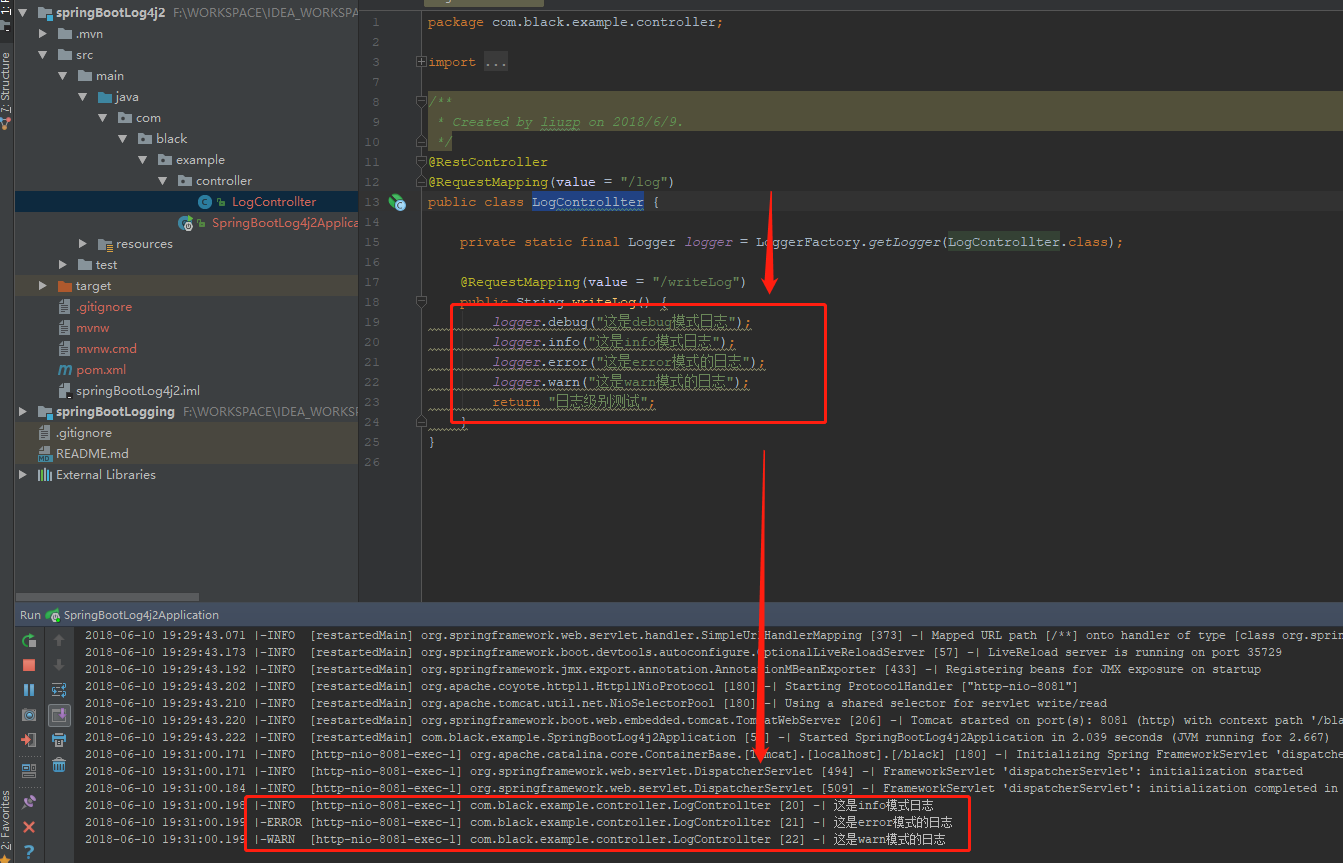Restore the layout via the layout icon
The width and height of the screenshot is (1343, 863).
[x=29, y=770]
